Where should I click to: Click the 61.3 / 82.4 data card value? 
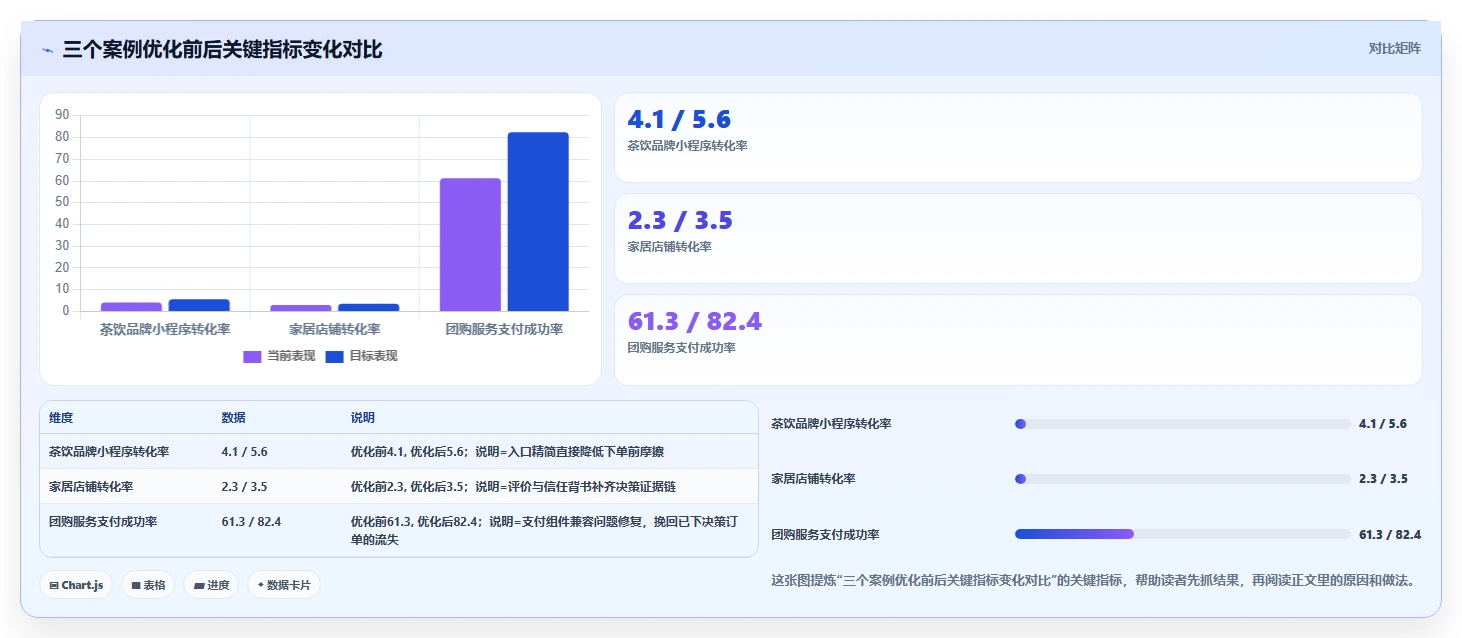pyautogui.click(x=694, y=322)
